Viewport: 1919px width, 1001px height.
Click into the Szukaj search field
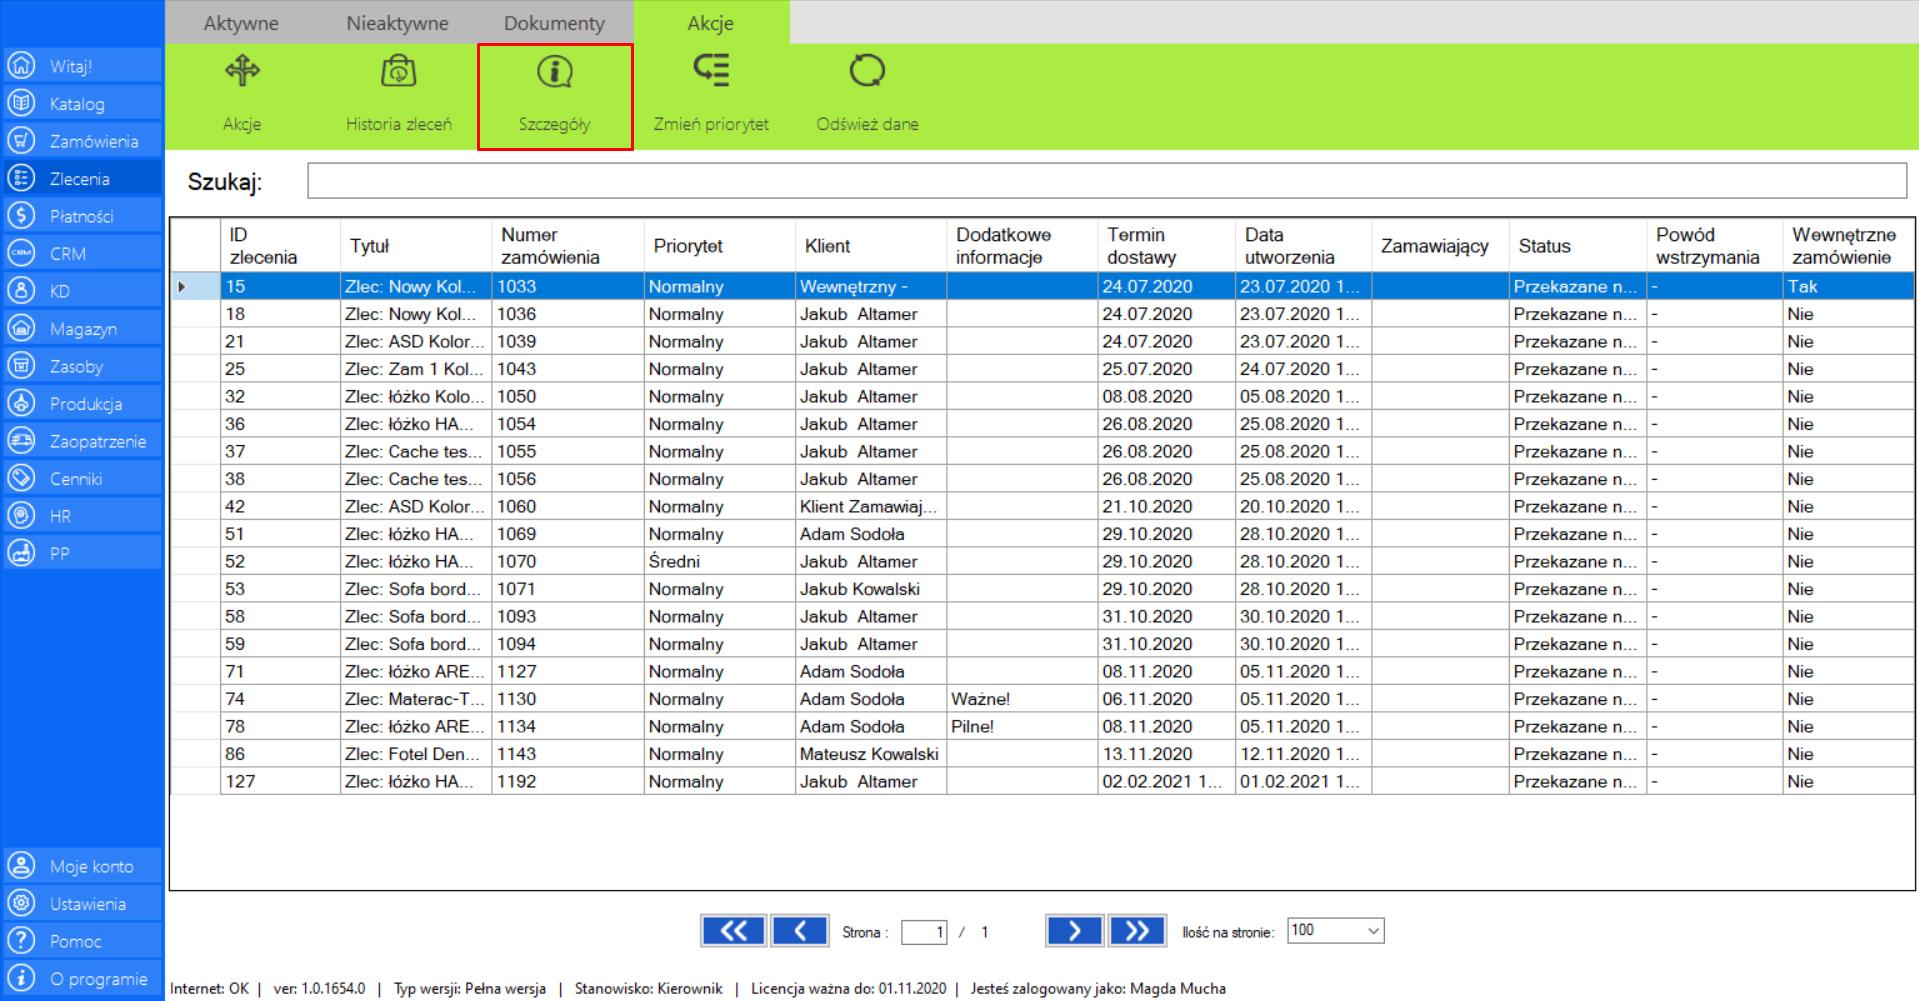1106,181
